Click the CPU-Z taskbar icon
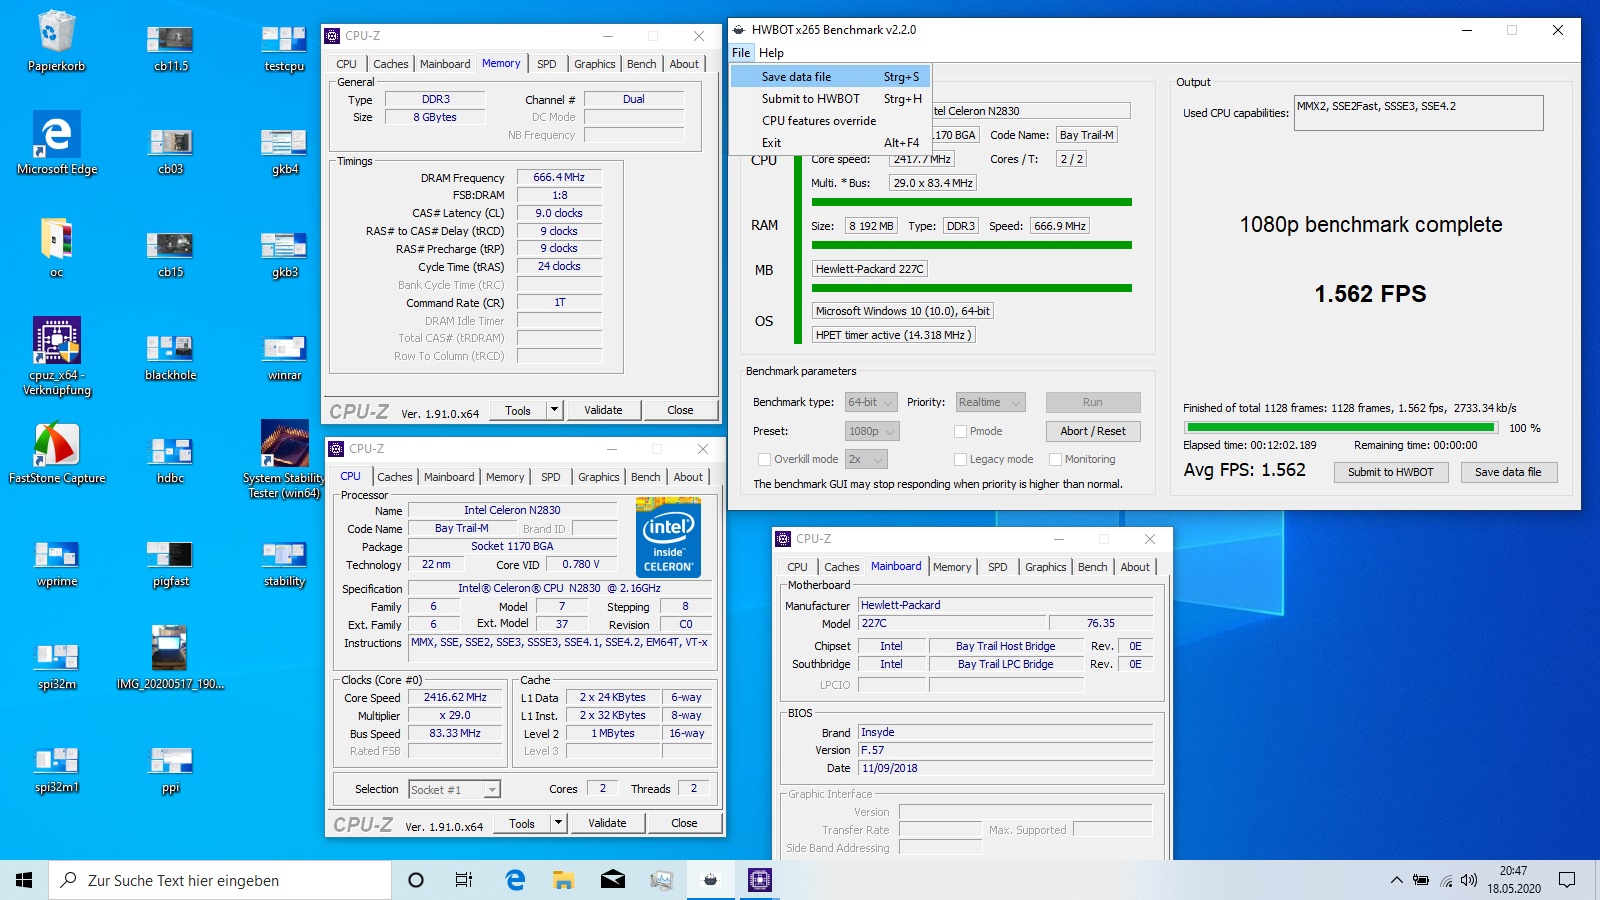The image size is (1600, 900). (x=760, y=880)
